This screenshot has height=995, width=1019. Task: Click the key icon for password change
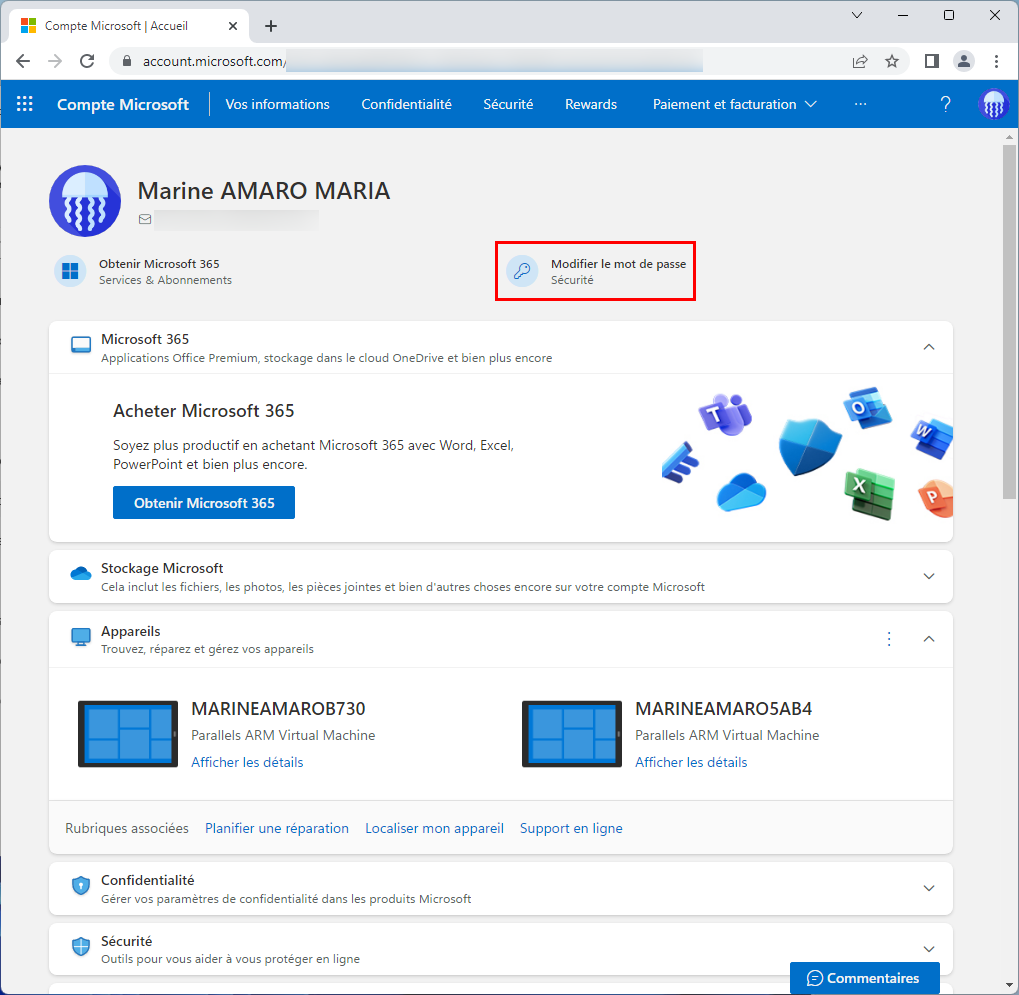(522, 271)
